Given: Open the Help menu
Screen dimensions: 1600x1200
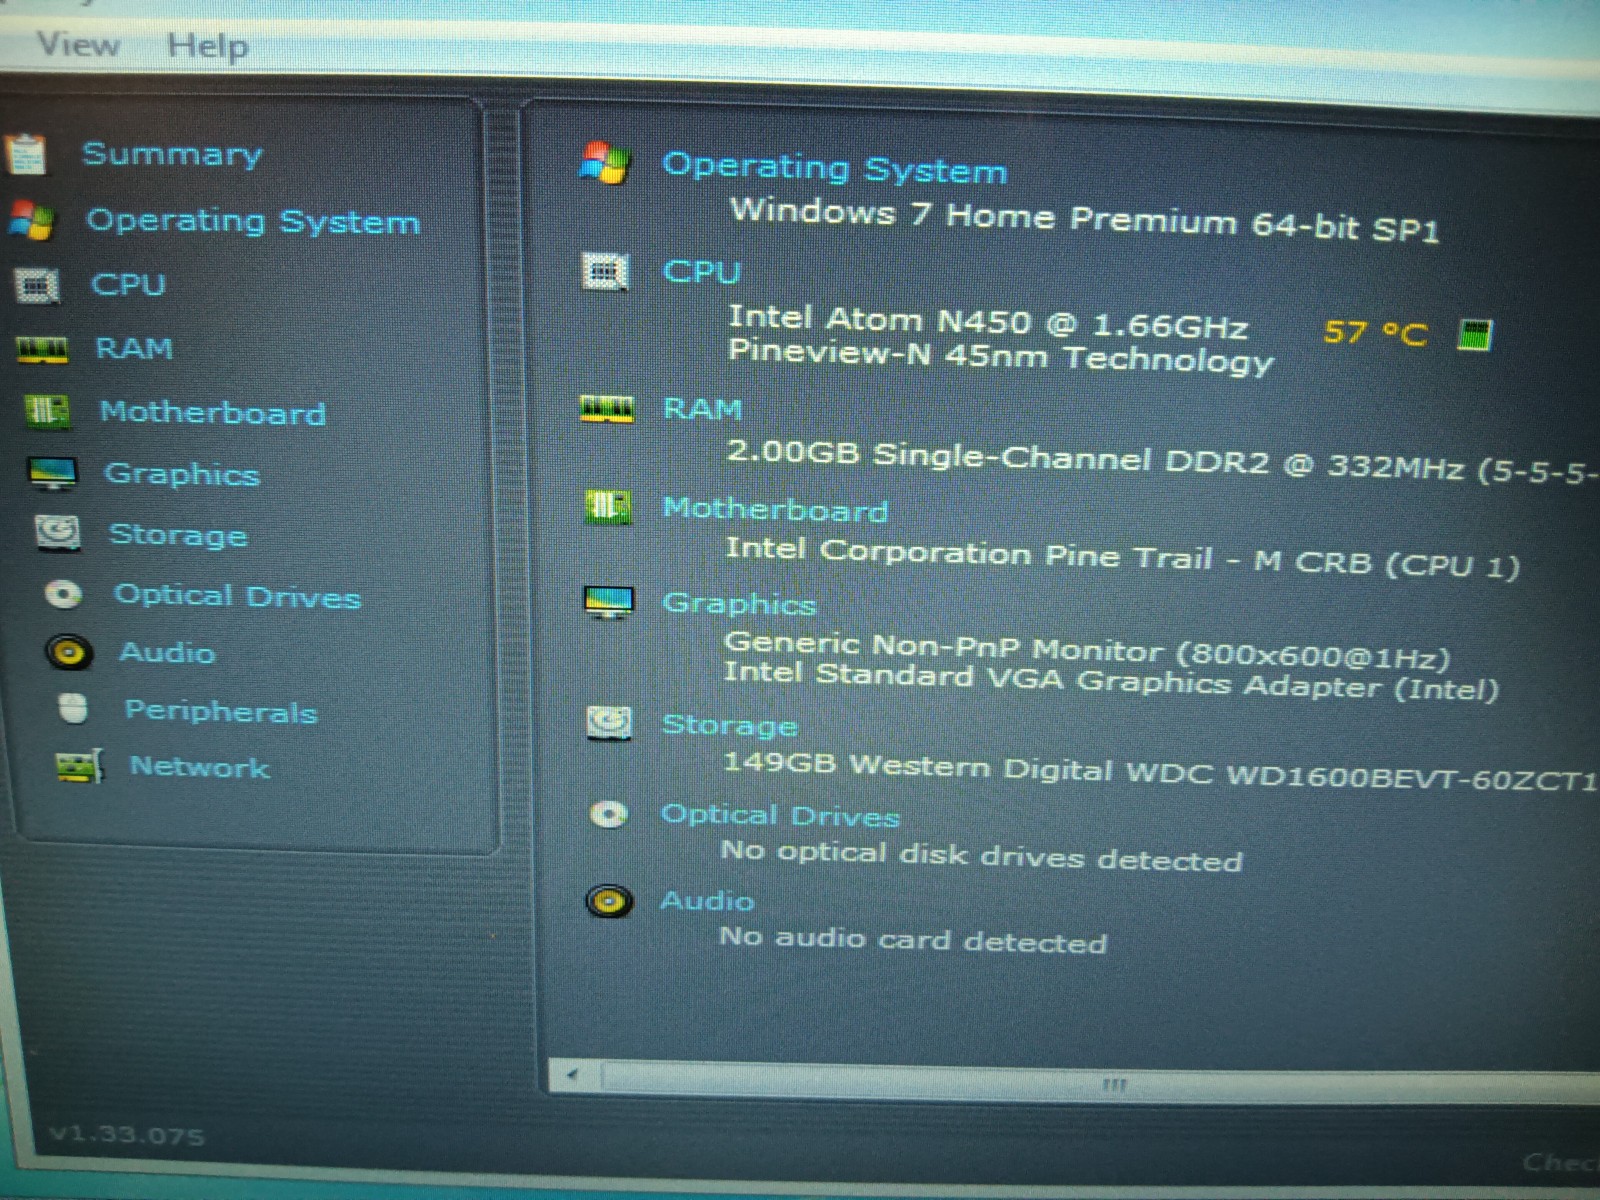Looking at the screenshot, I should [x=208, y=46].
